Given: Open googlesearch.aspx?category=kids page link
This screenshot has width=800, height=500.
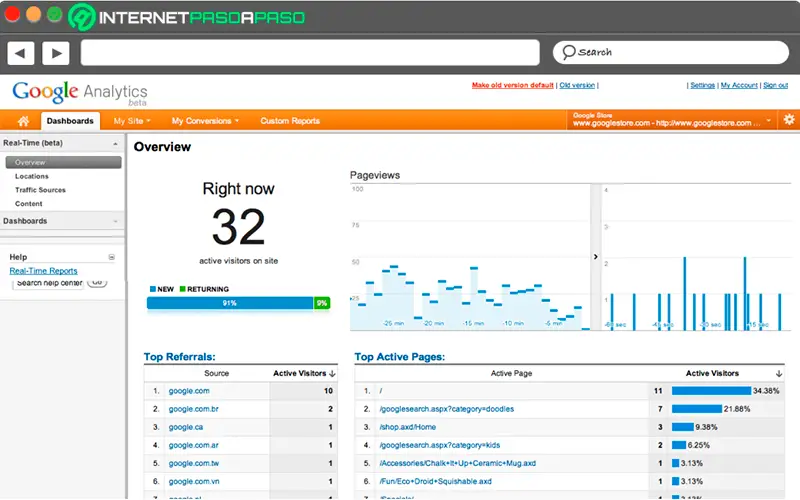Looking at the screenshot, I should [439, 445].
